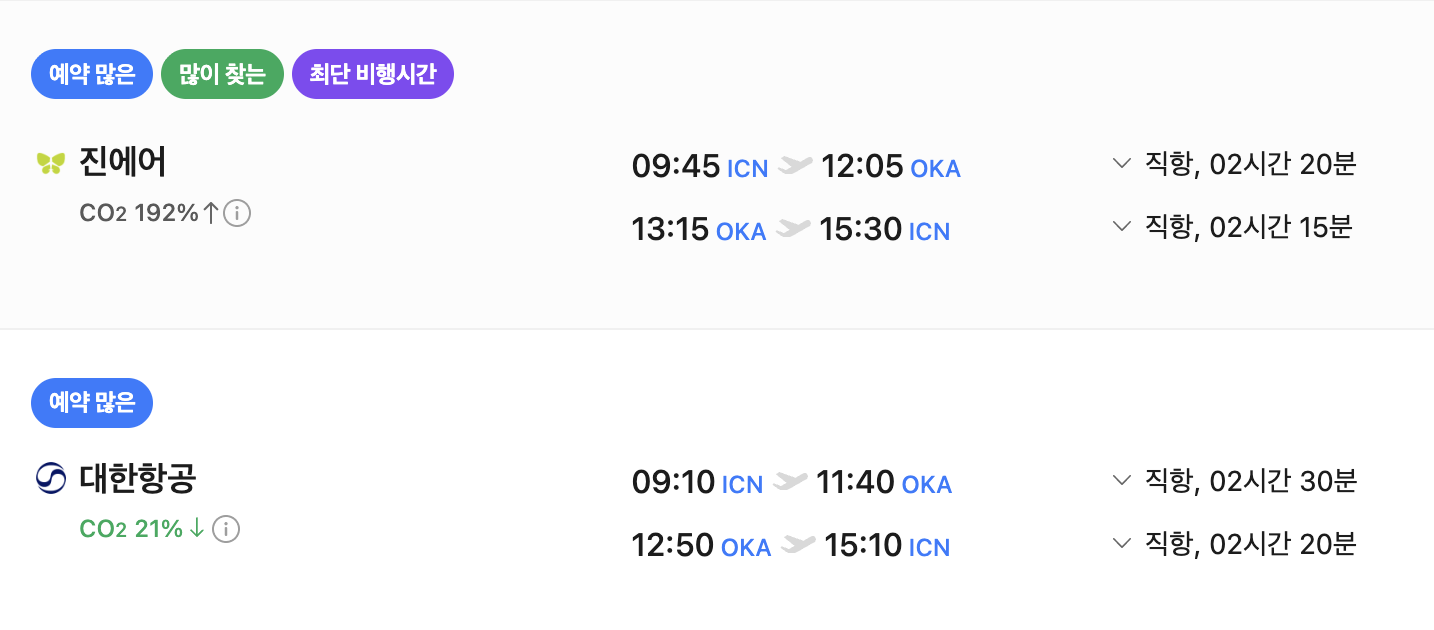Click the green 많이 찾는 badge
Image resolution: width=1434 pixels, height=630 pixels.
pos(222,75)
